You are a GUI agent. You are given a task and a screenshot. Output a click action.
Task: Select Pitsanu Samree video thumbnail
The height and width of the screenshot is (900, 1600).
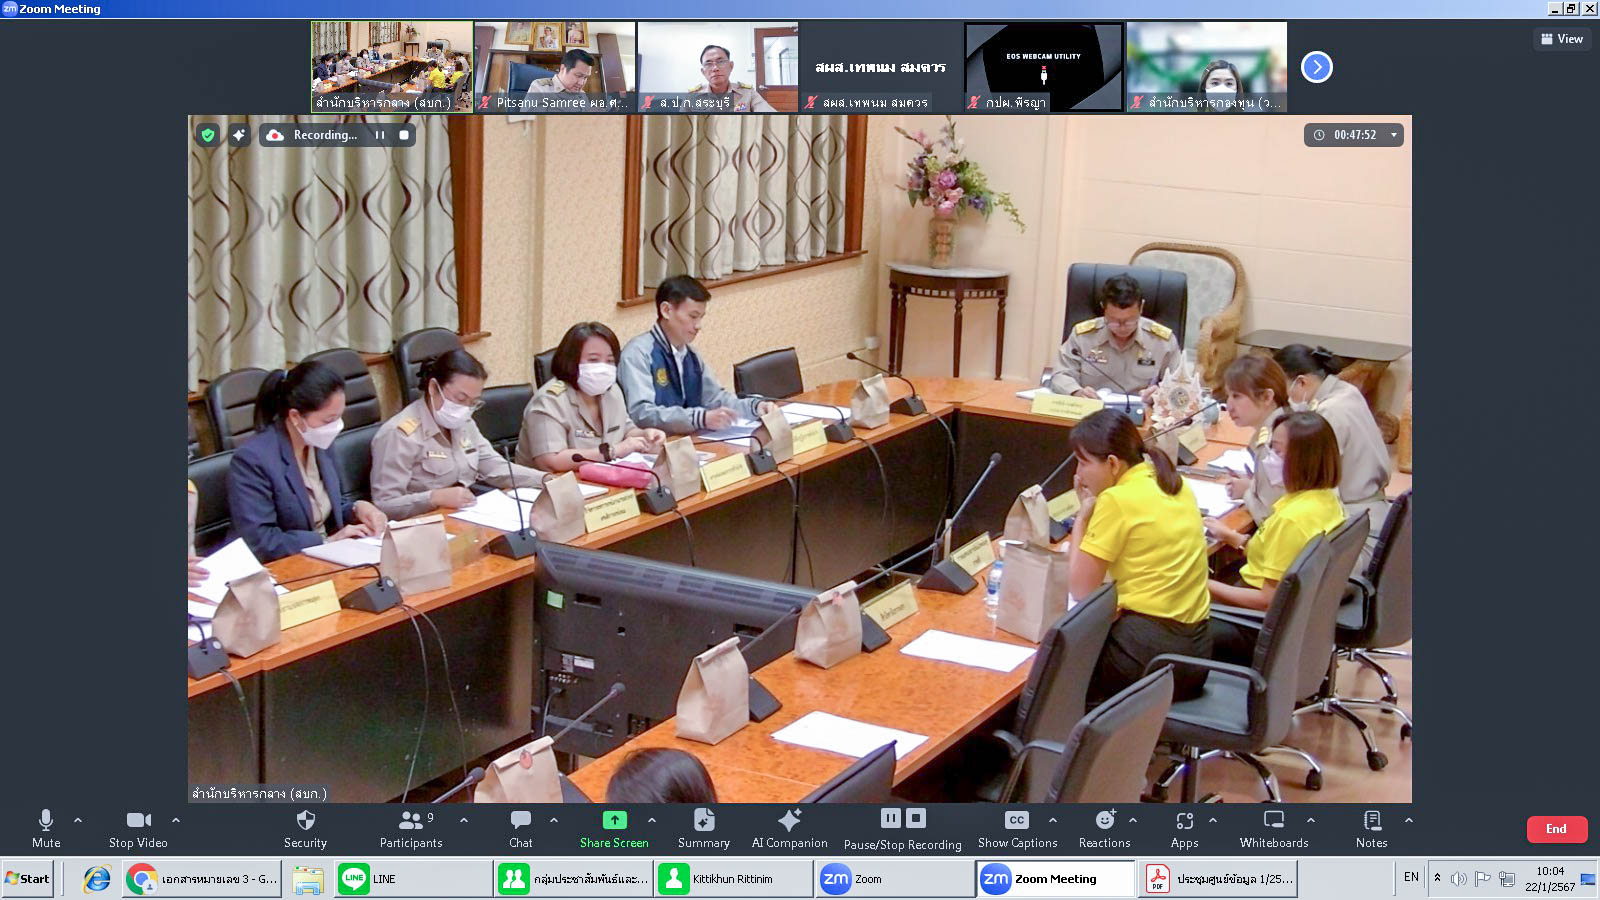pyautogui.click(x=555, y=67)
